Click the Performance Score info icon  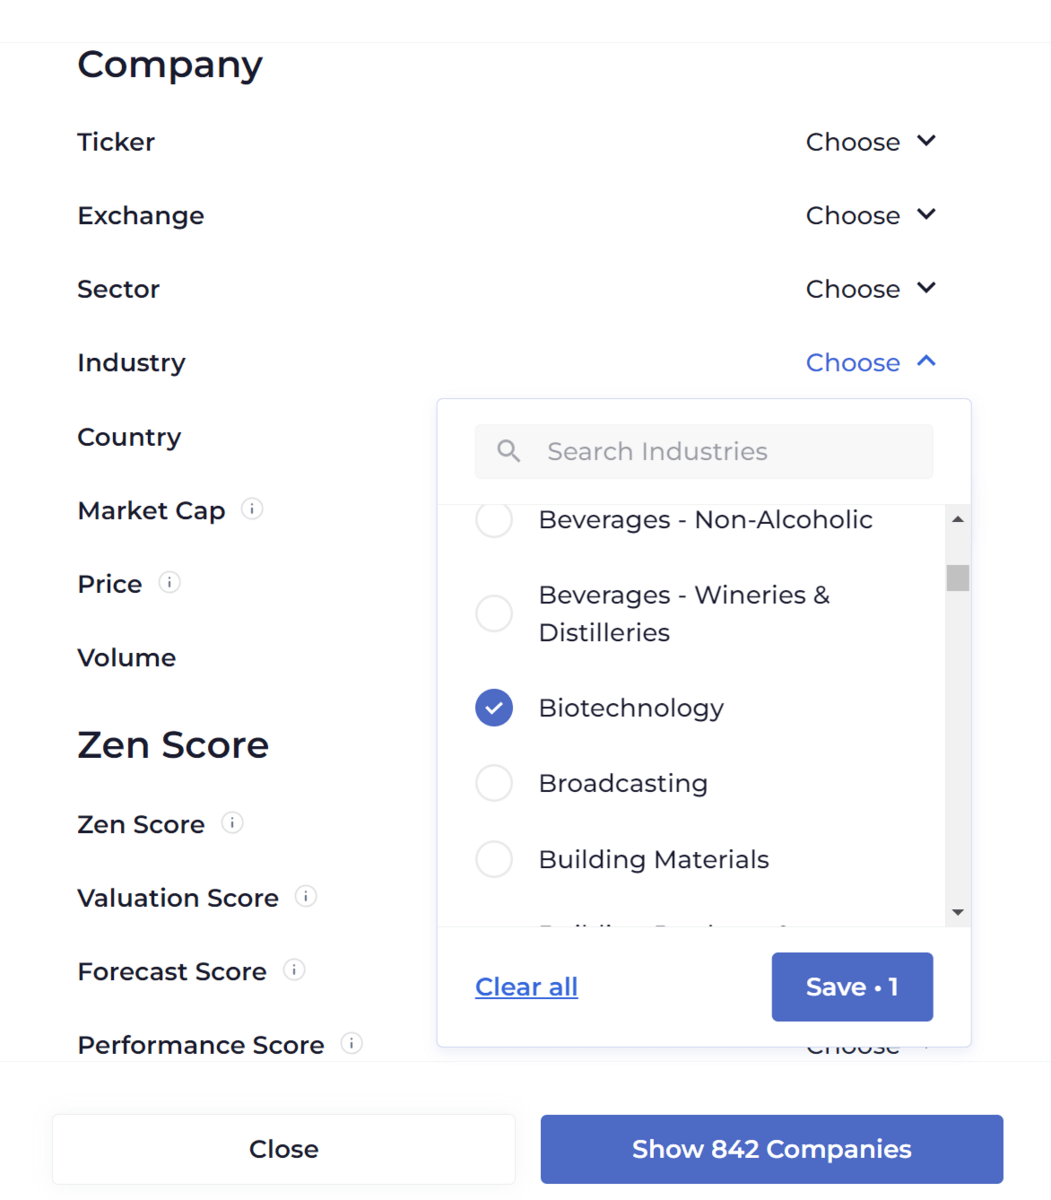(352, 1043)
